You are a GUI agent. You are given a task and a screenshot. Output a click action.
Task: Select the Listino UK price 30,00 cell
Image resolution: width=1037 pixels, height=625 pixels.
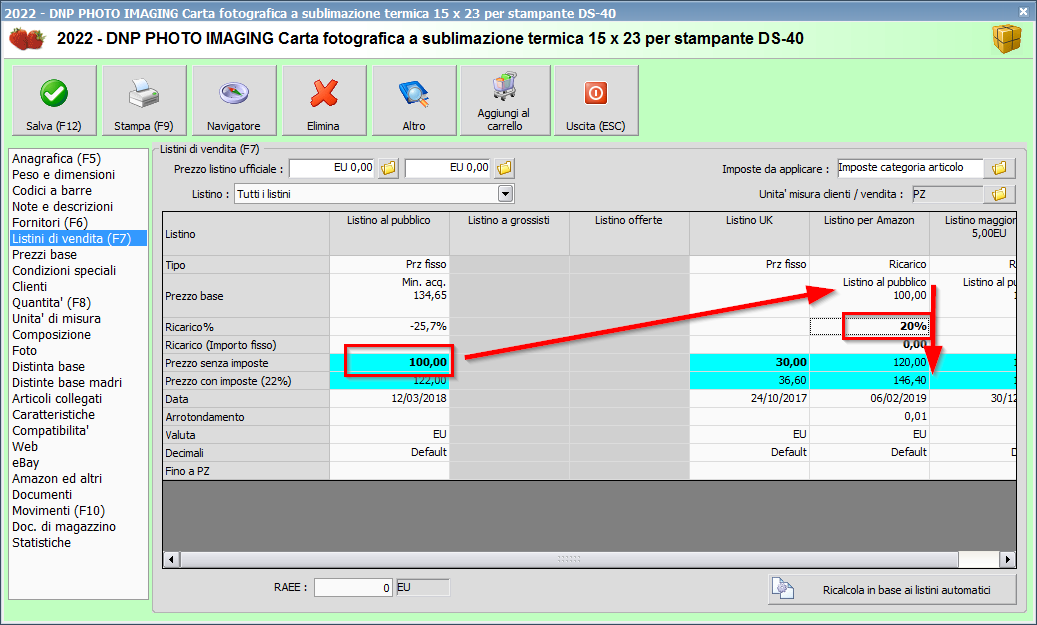click(749, 362)
